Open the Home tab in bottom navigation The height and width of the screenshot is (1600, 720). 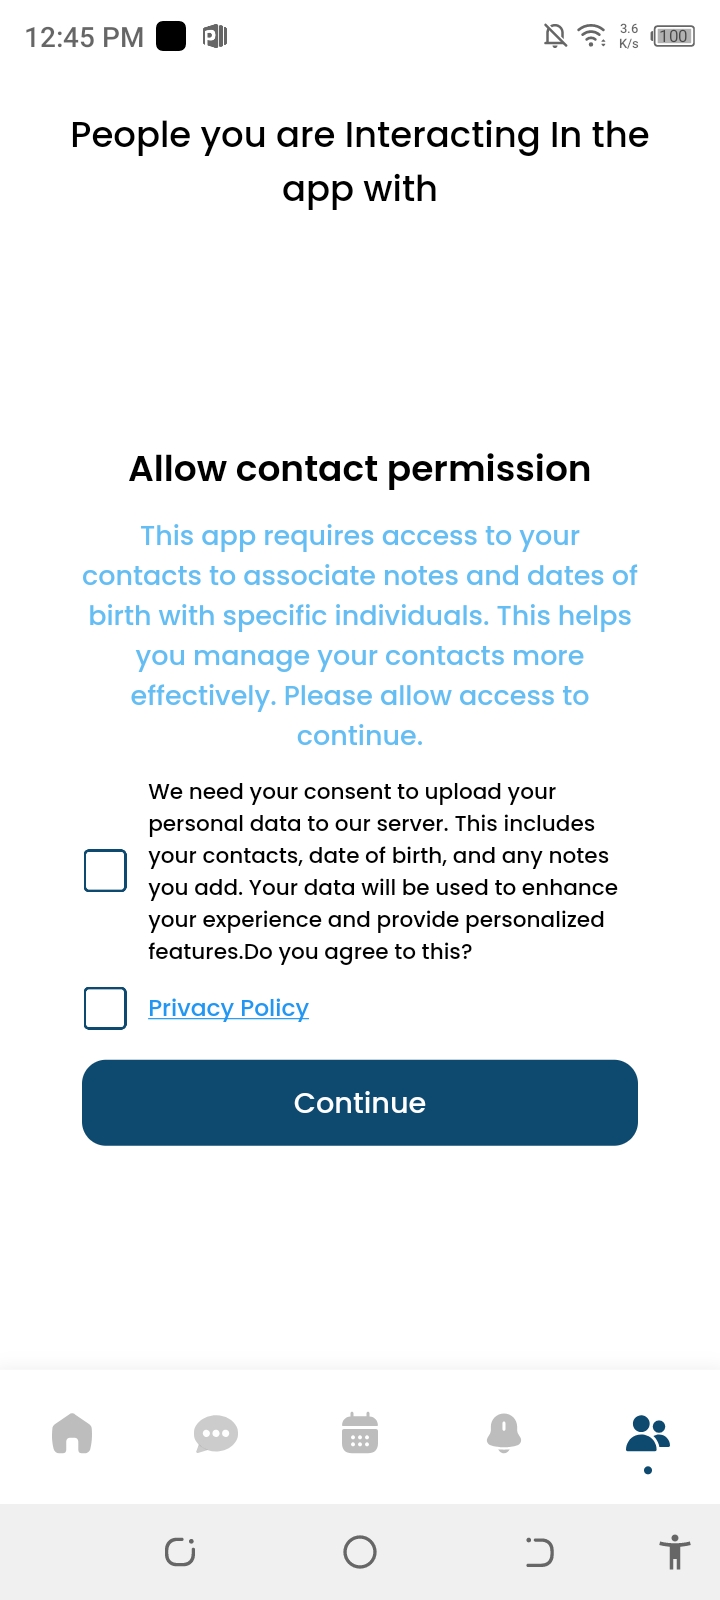pyautogui.click(x=72, y=1434)
